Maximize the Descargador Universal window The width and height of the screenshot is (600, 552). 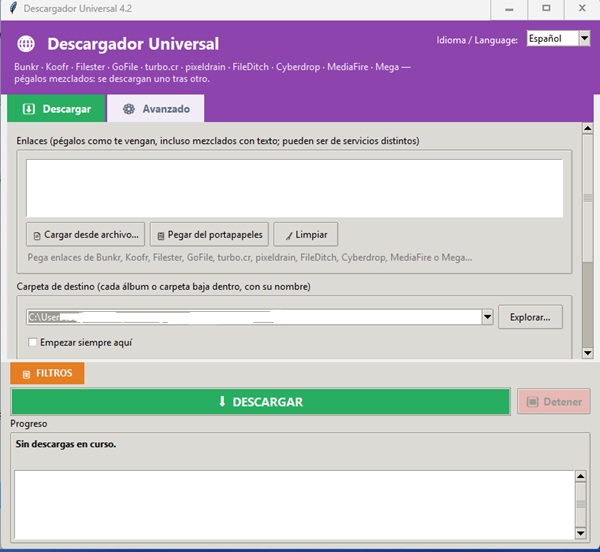click(546, 9)
